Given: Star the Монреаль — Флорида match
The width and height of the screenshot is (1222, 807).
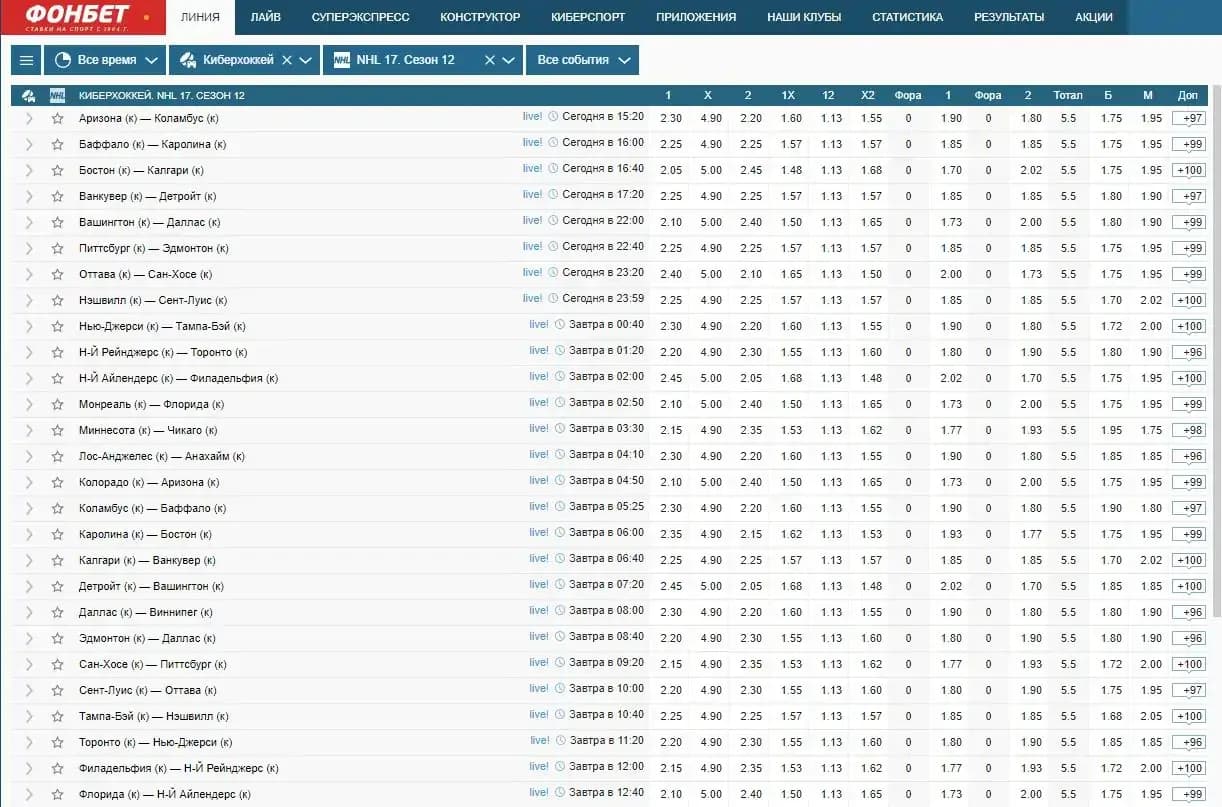Looking at the screenshot, I should [58, 404].
